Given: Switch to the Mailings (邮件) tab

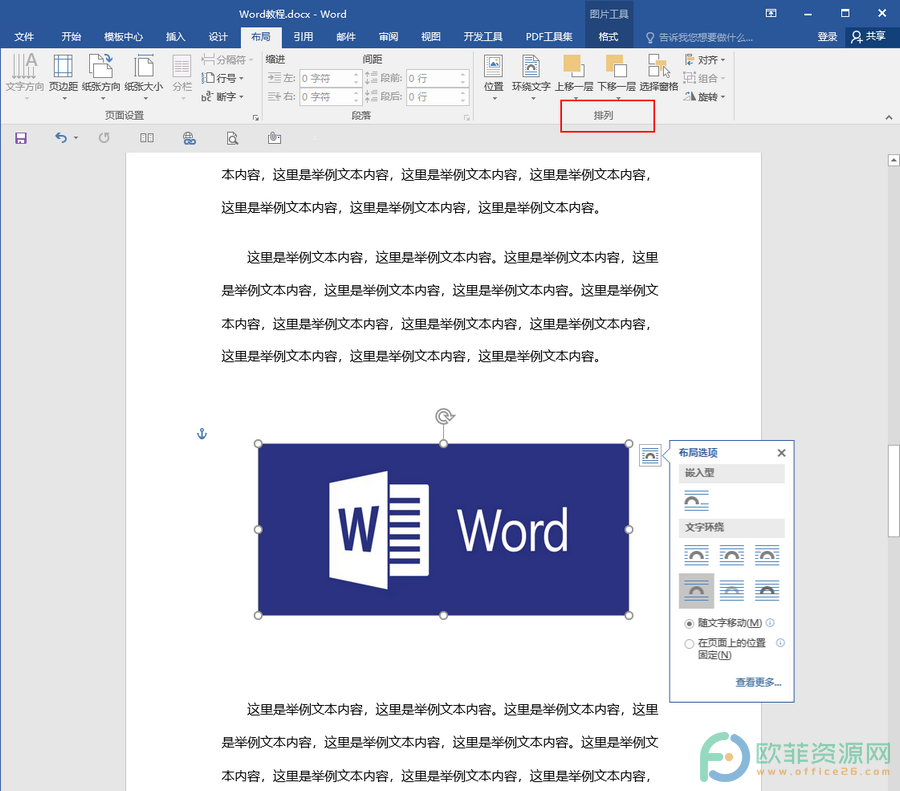Looking at the screenshot, I should [x=346, y=37].
